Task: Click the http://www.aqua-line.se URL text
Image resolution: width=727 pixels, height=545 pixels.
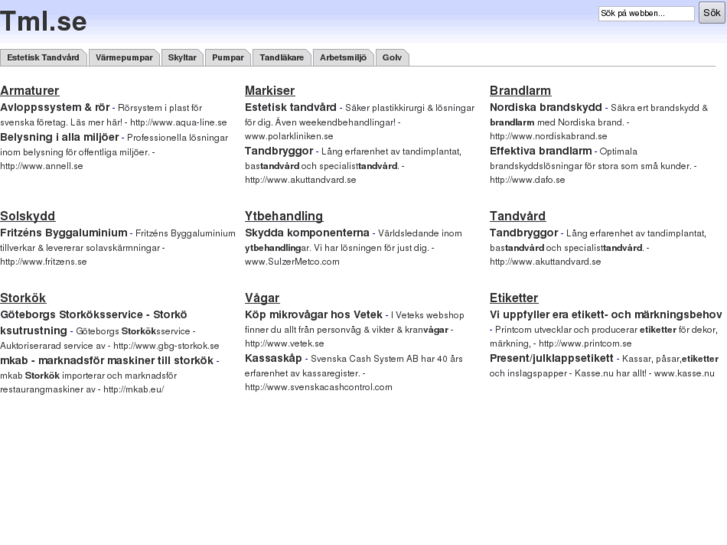Action: [179, 123]
